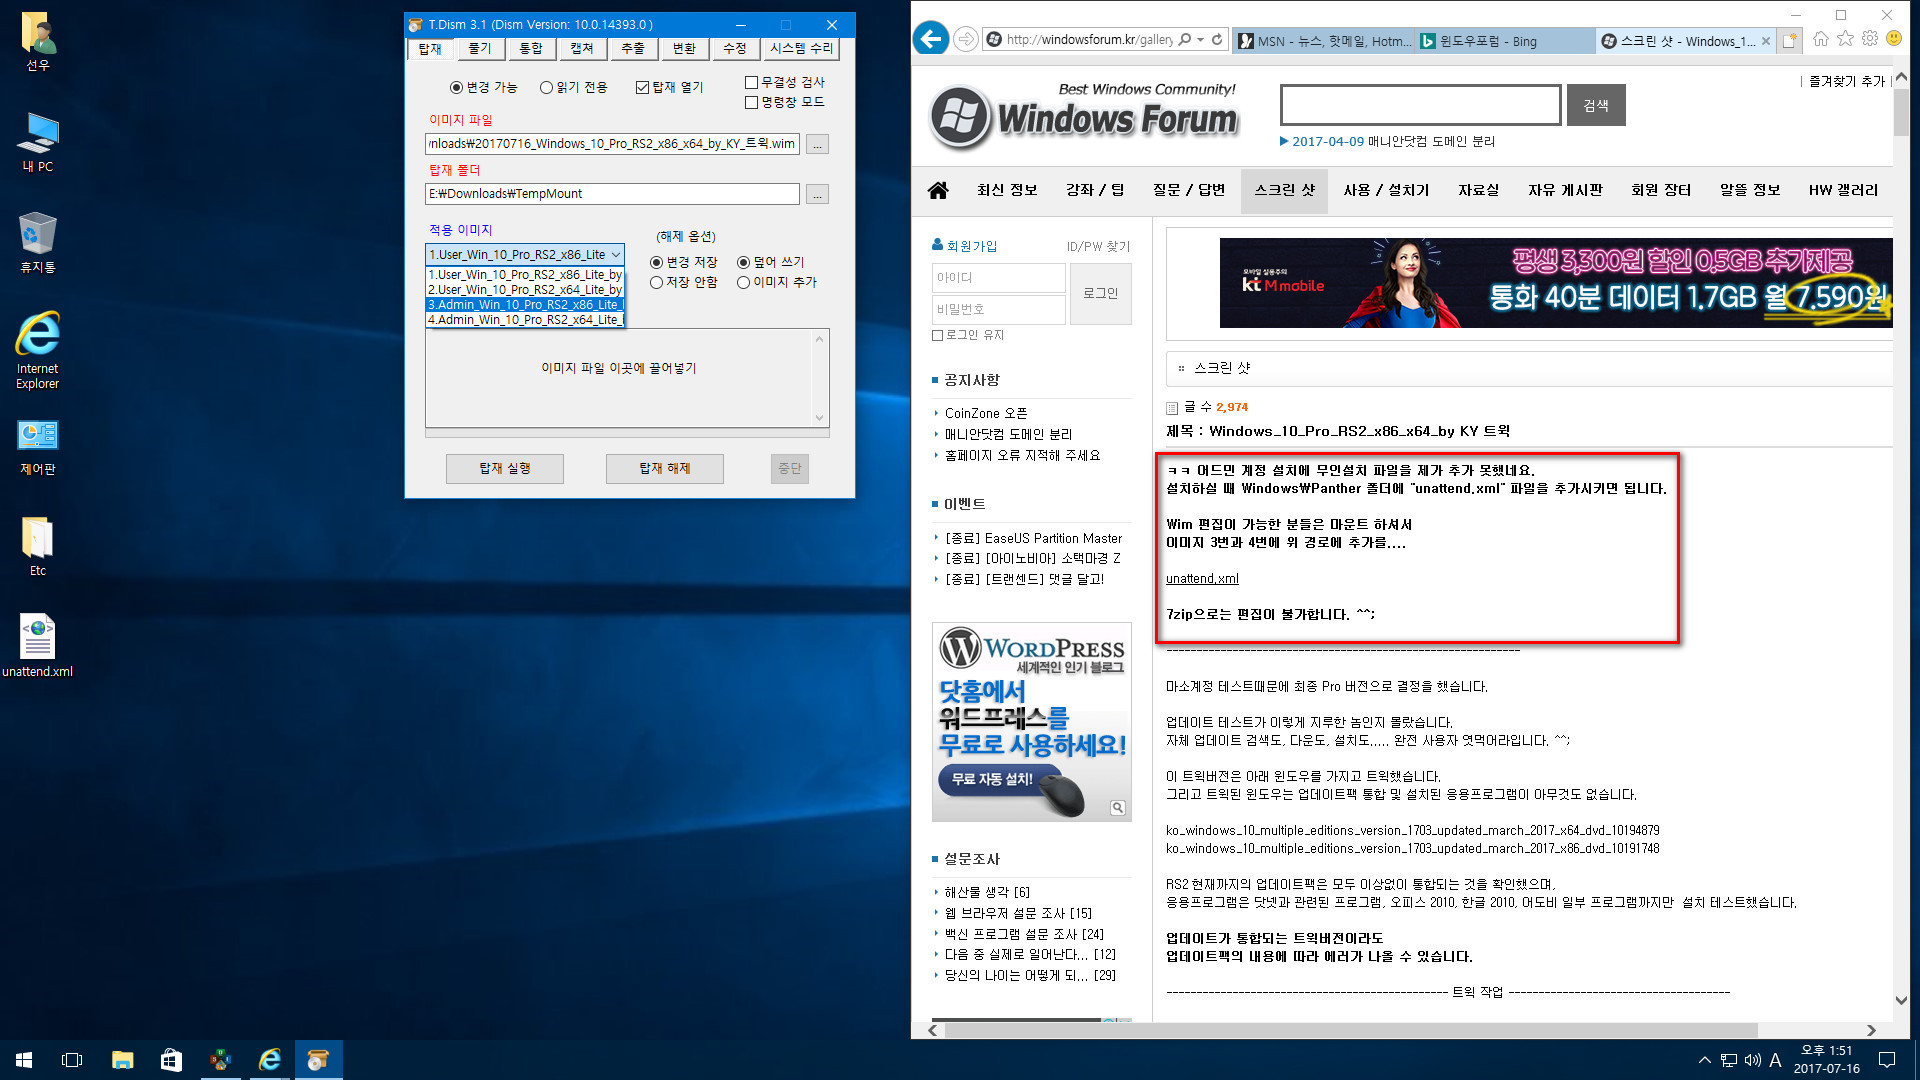The width and height of the screenshot is (1920, 1080).
Task: Click the search magnifier in IE address bar
Action: pyautogui.click(x=1185, y=40)
